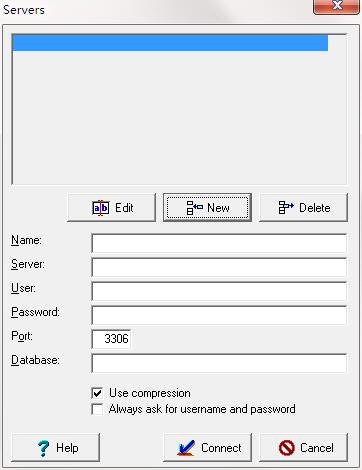Focus the Password input field
The image size is (362, 470).
219,315
